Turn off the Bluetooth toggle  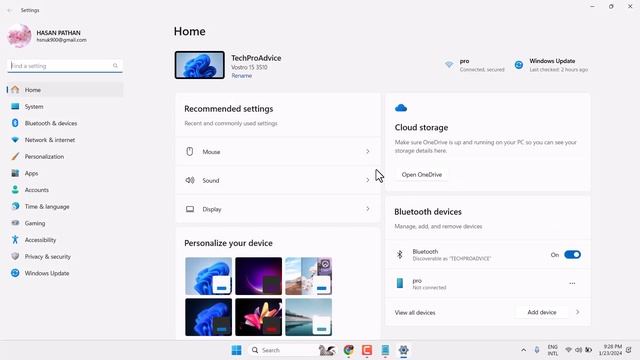click(x=572, y=255)
